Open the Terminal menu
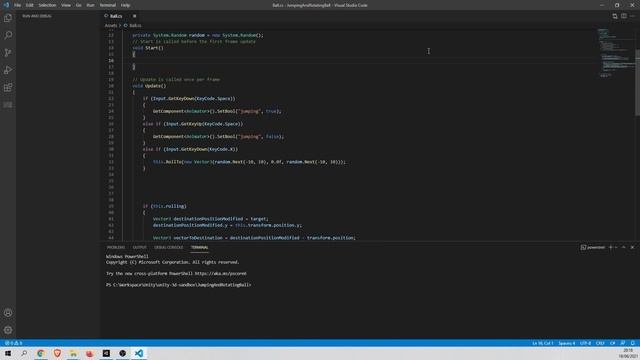640x360 pixels. 108,5
